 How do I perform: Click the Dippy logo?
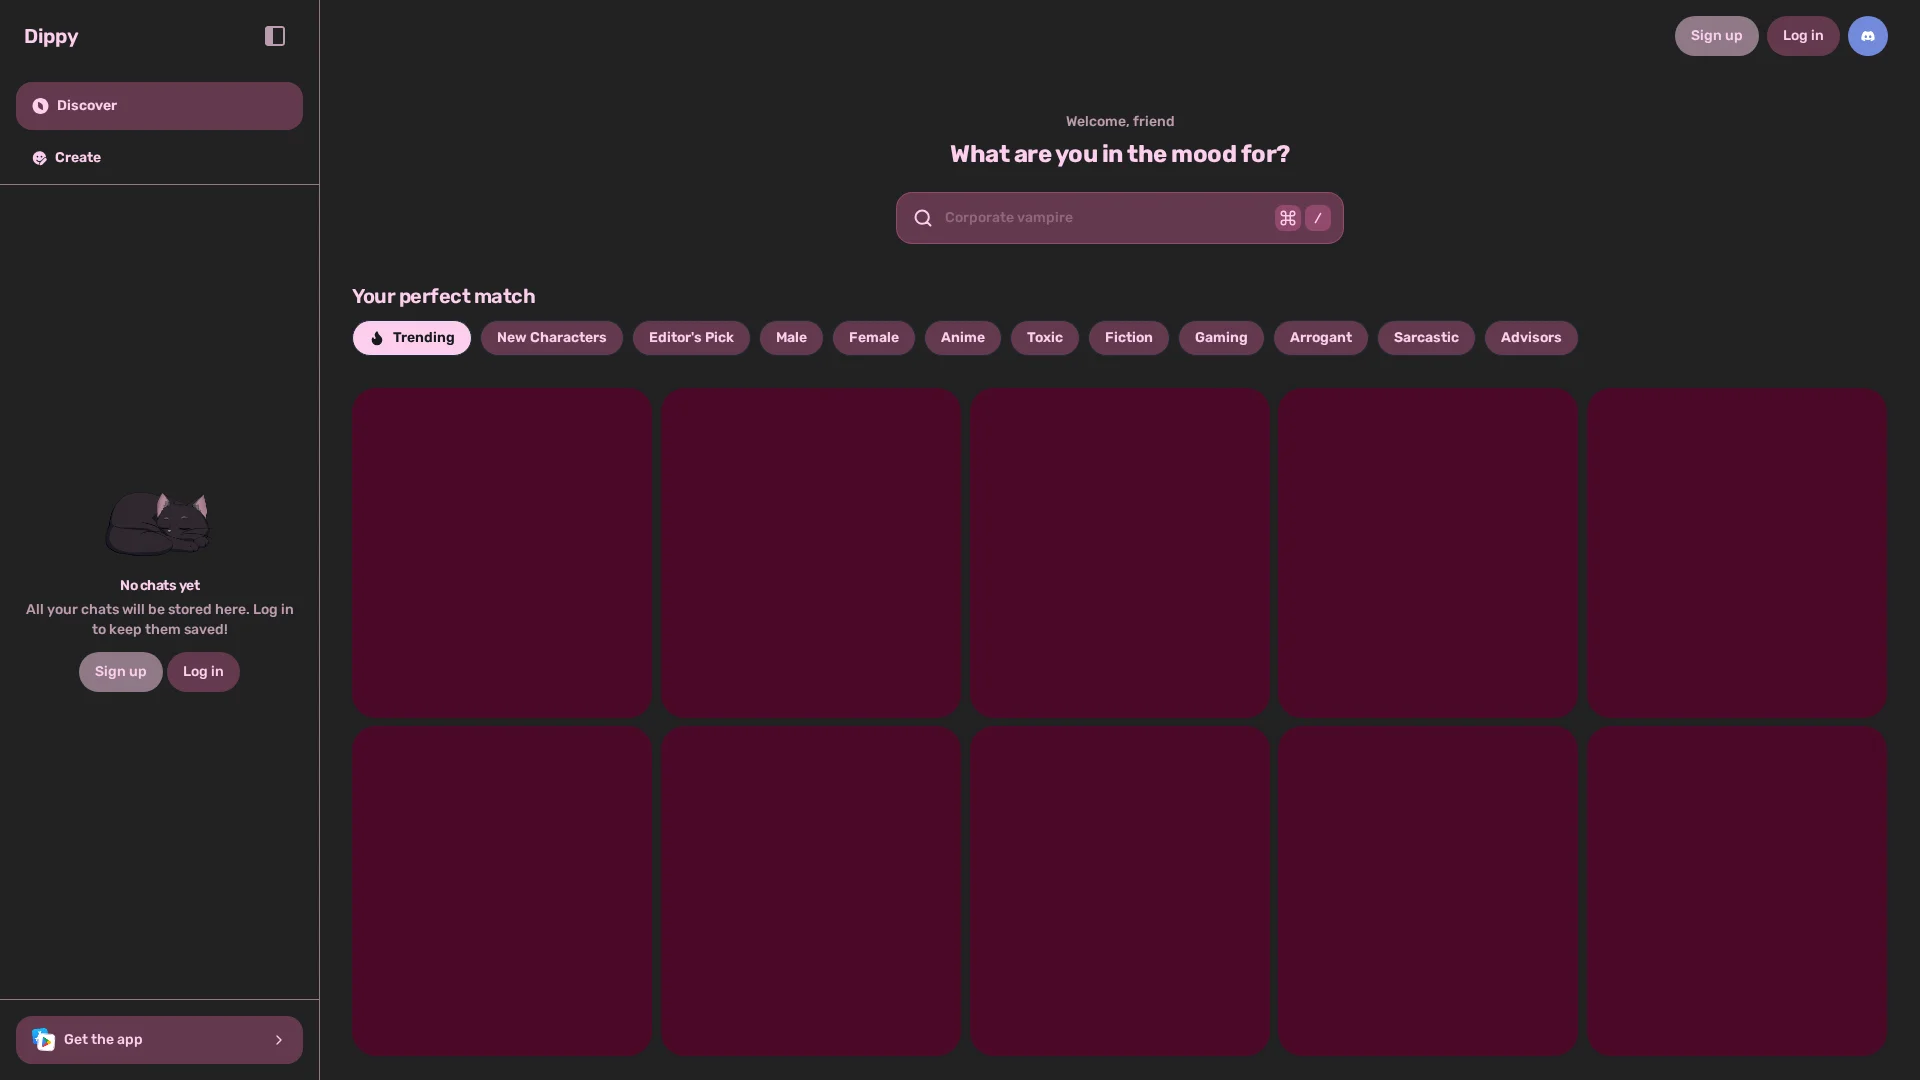51,36
